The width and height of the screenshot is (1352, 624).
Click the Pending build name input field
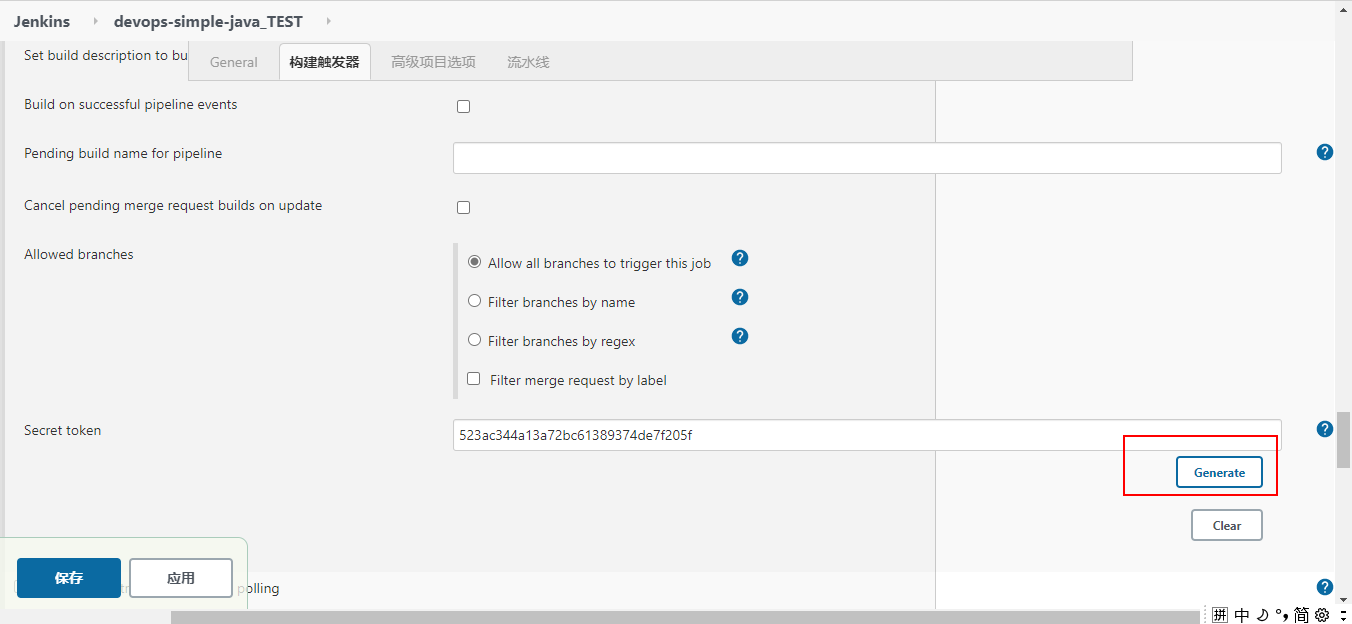(867, 158)
